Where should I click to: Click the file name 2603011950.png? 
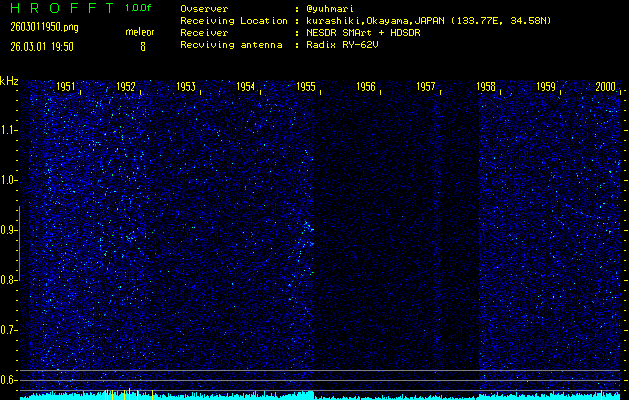45,27
